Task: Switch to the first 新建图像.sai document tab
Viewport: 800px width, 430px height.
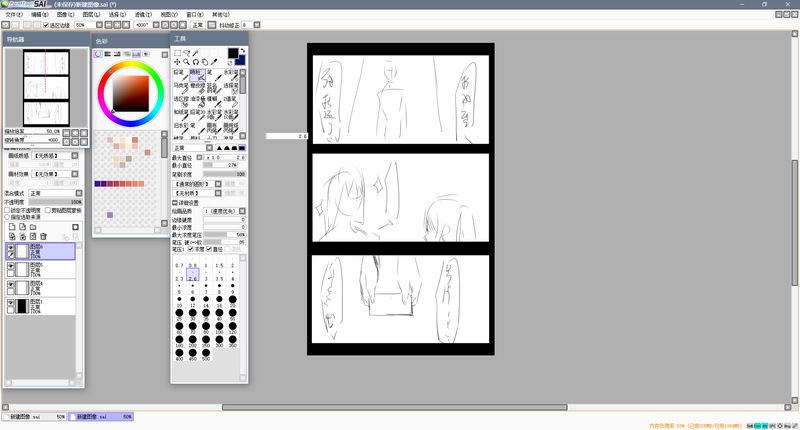Action: [x=34, y=416]
